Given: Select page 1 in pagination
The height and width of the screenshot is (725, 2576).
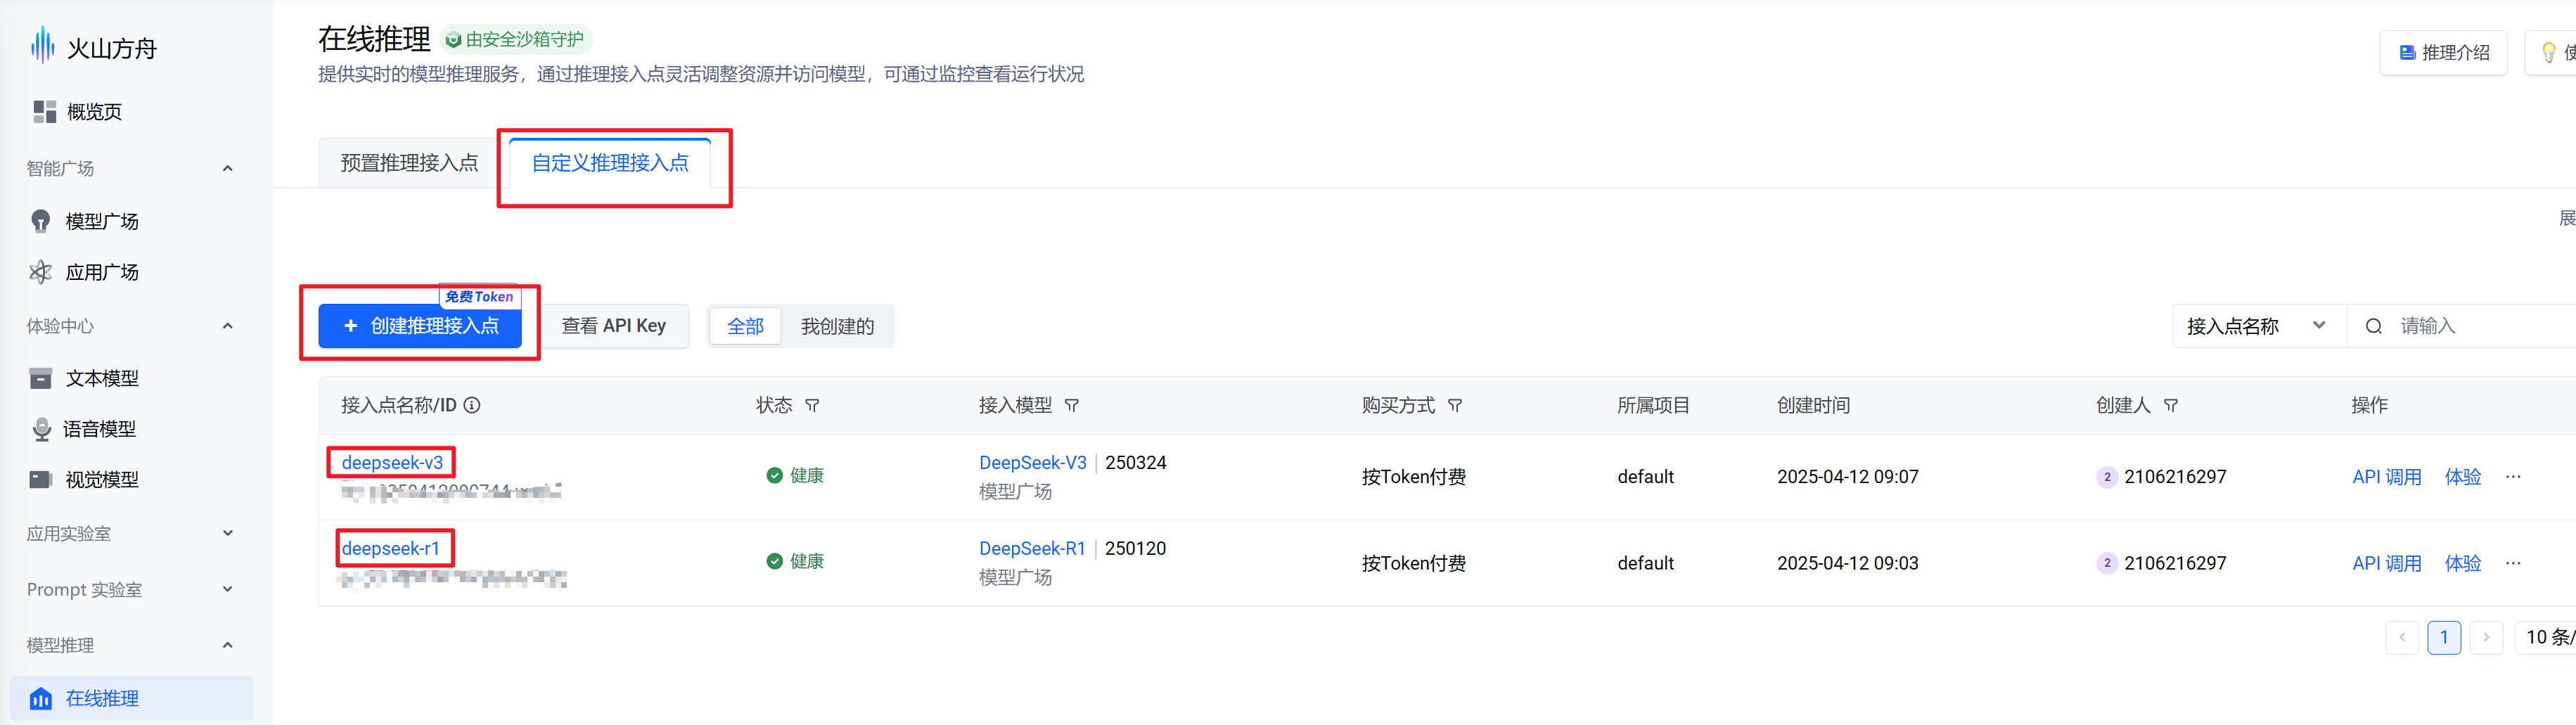Looking at the screenshot, I should [x=2443, y=637].
